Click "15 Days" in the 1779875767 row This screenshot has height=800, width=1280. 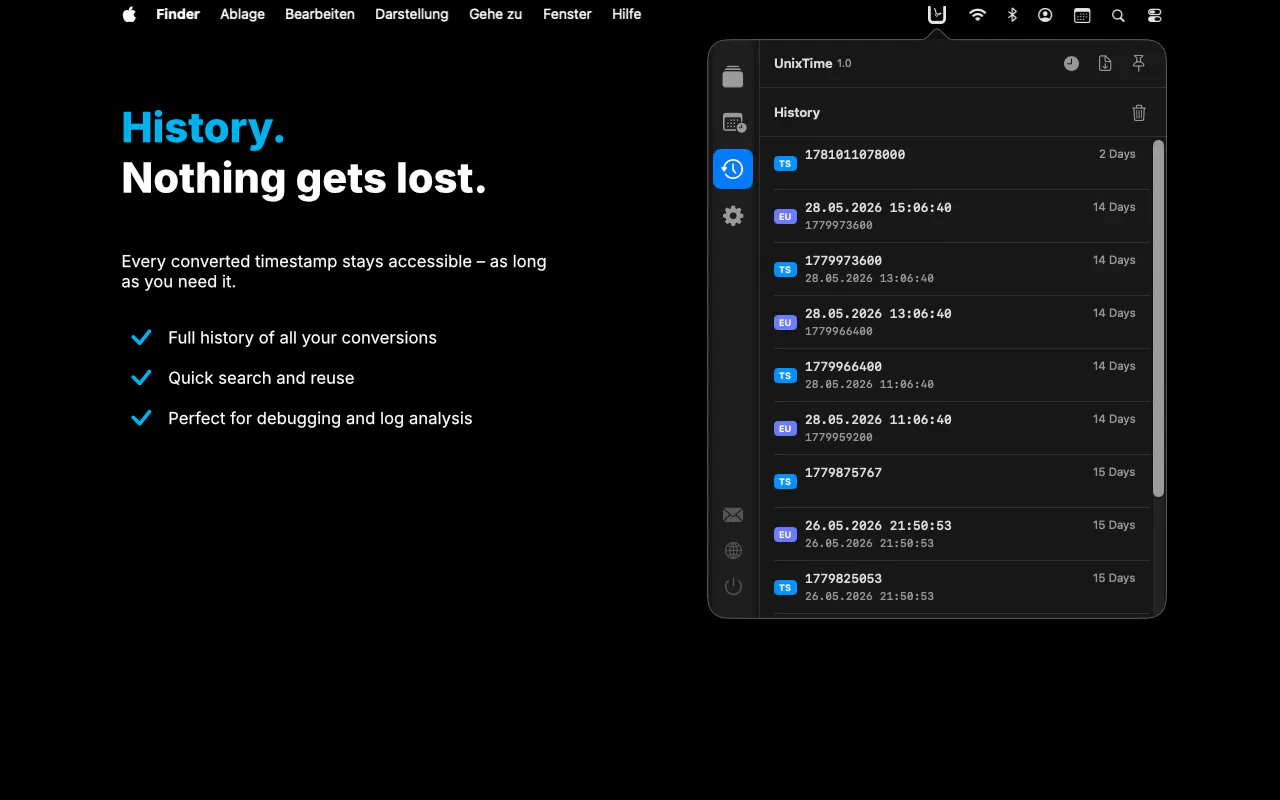click(x=1114, y=473)
